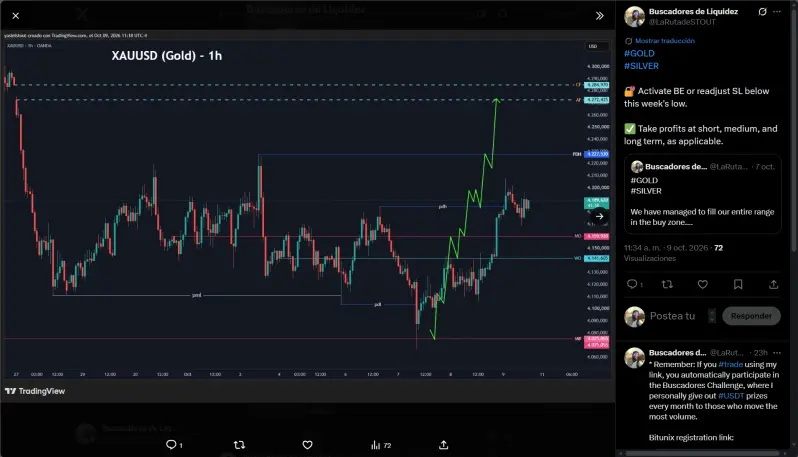Screen dimensions: 798x457
Task: Open the #SILVER hashtag in post
Action: click(x=641, y=66)
